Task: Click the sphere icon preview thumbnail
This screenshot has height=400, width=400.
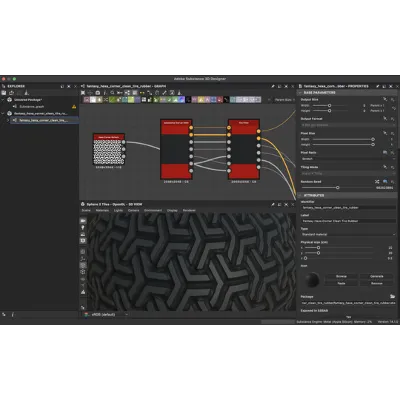Action: 312,280
